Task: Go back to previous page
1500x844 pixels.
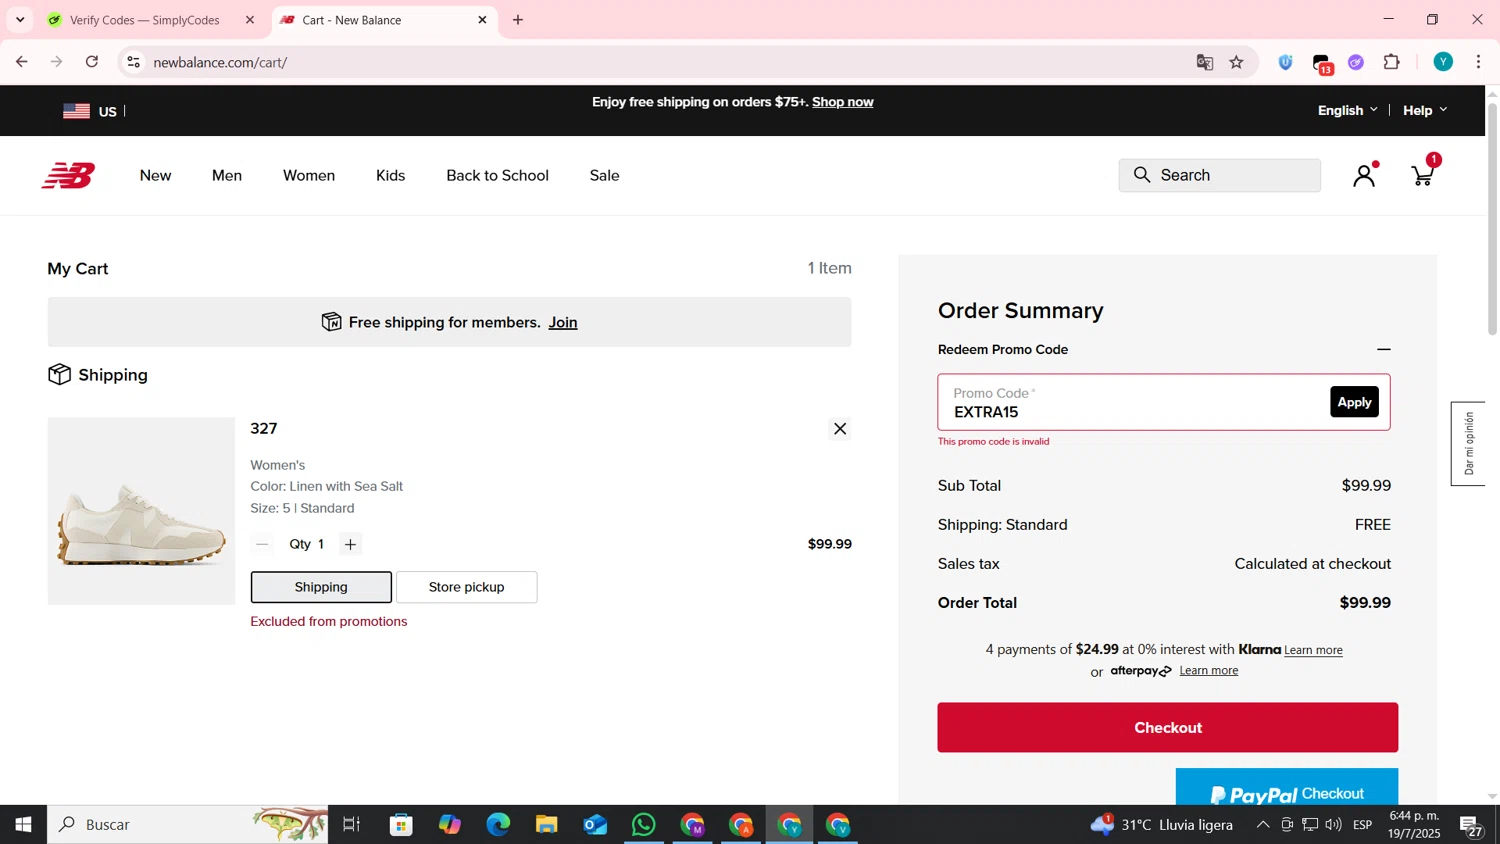Action: pos(22,62)
